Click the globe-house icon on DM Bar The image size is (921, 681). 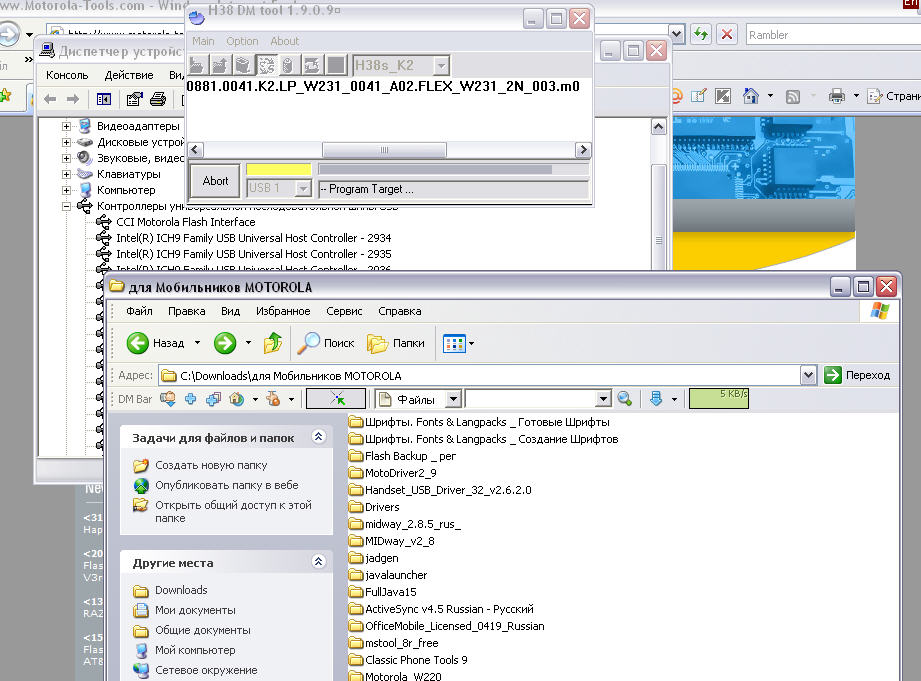237,400
